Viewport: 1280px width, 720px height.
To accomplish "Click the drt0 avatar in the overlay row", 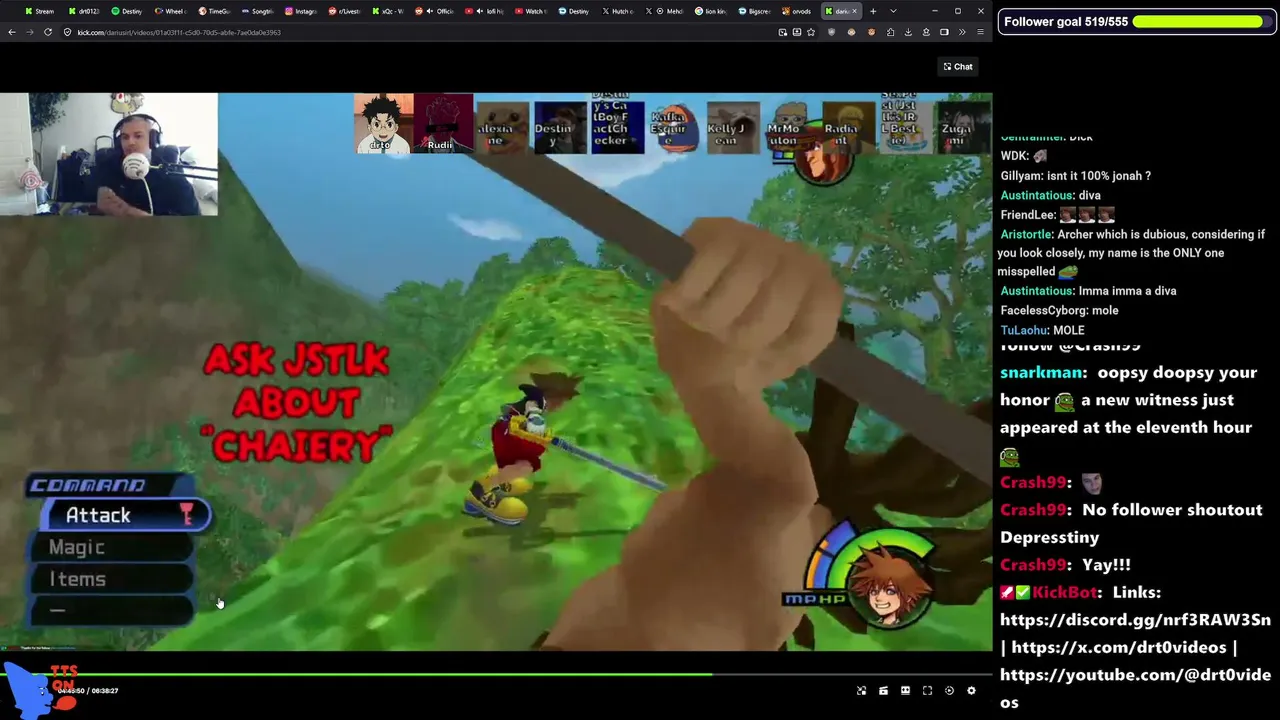I will point(383,123).
